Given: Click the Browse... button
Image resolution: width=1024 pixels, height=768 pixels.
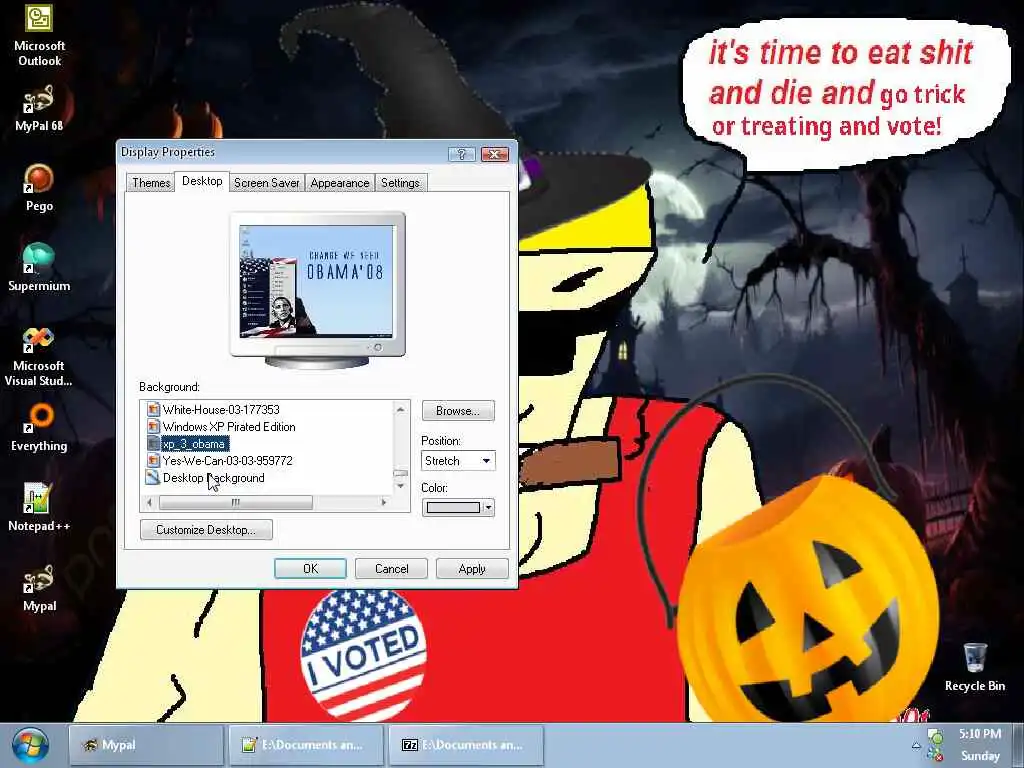Looking at the screenshot, I should (x=458, y=411).
